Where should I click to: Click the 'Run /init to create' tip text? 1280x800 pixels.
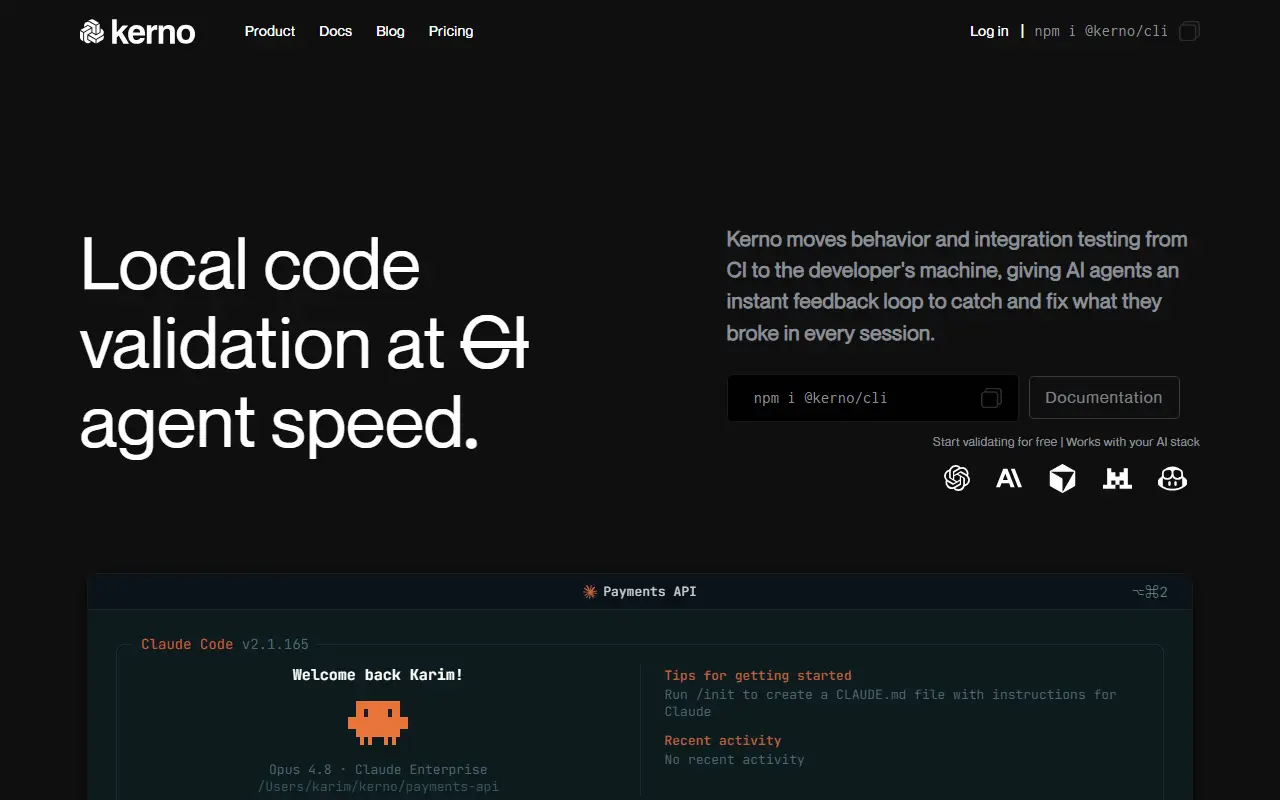pyautogui.click(x=891, y=702)
